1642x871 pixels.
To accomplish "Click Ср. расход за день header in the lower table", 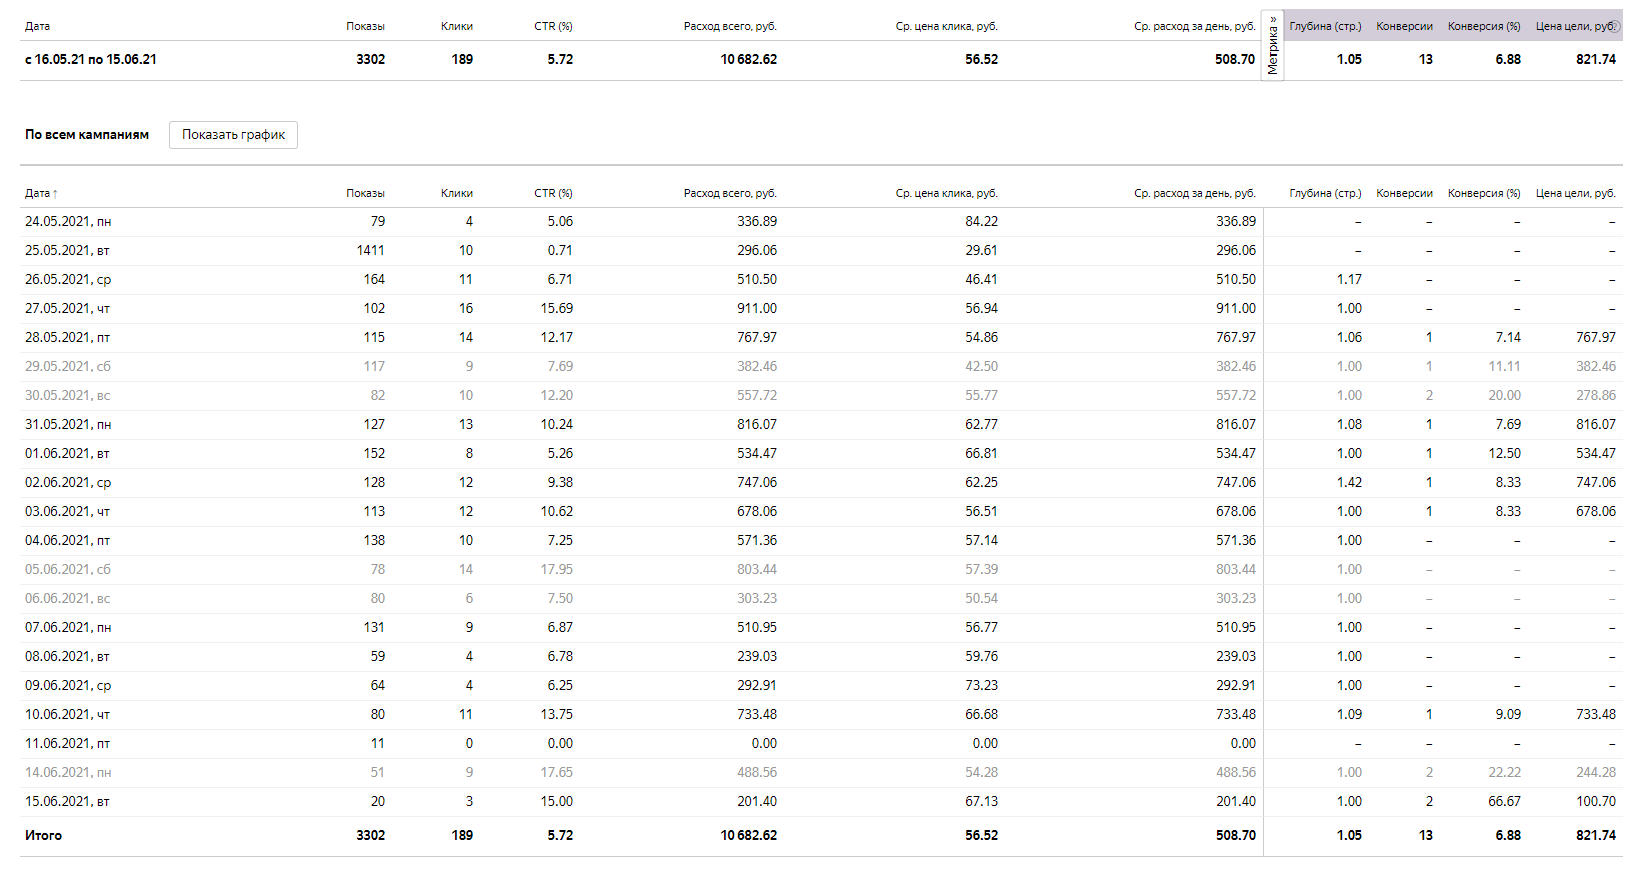I will (x=1195, y=193).
